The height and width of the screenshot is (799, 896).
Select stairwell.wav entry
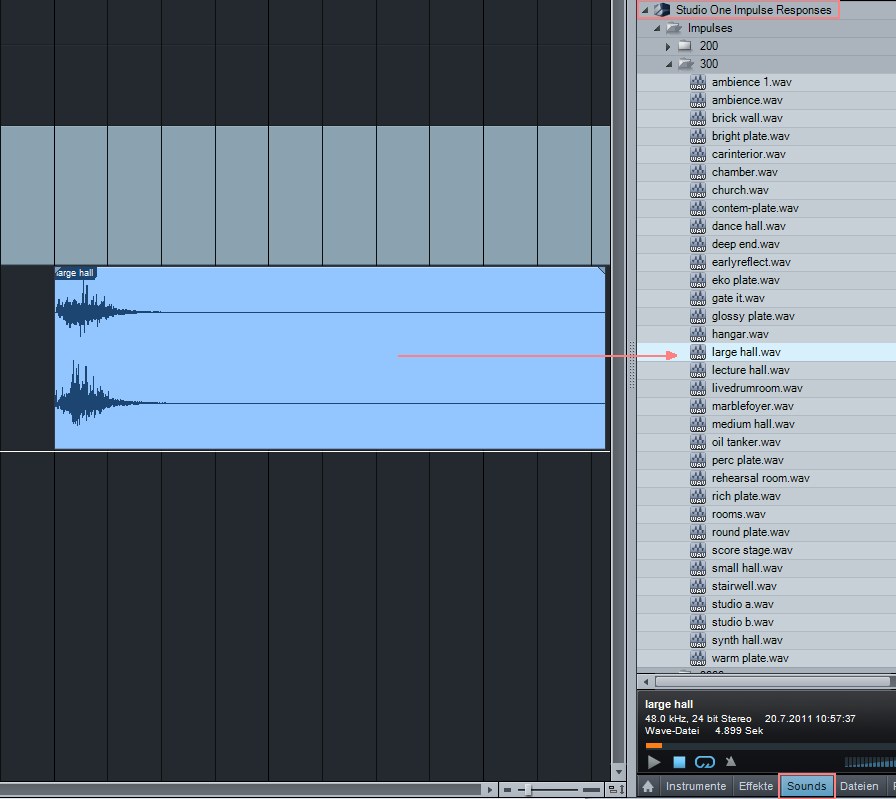(x=766, y=586)
